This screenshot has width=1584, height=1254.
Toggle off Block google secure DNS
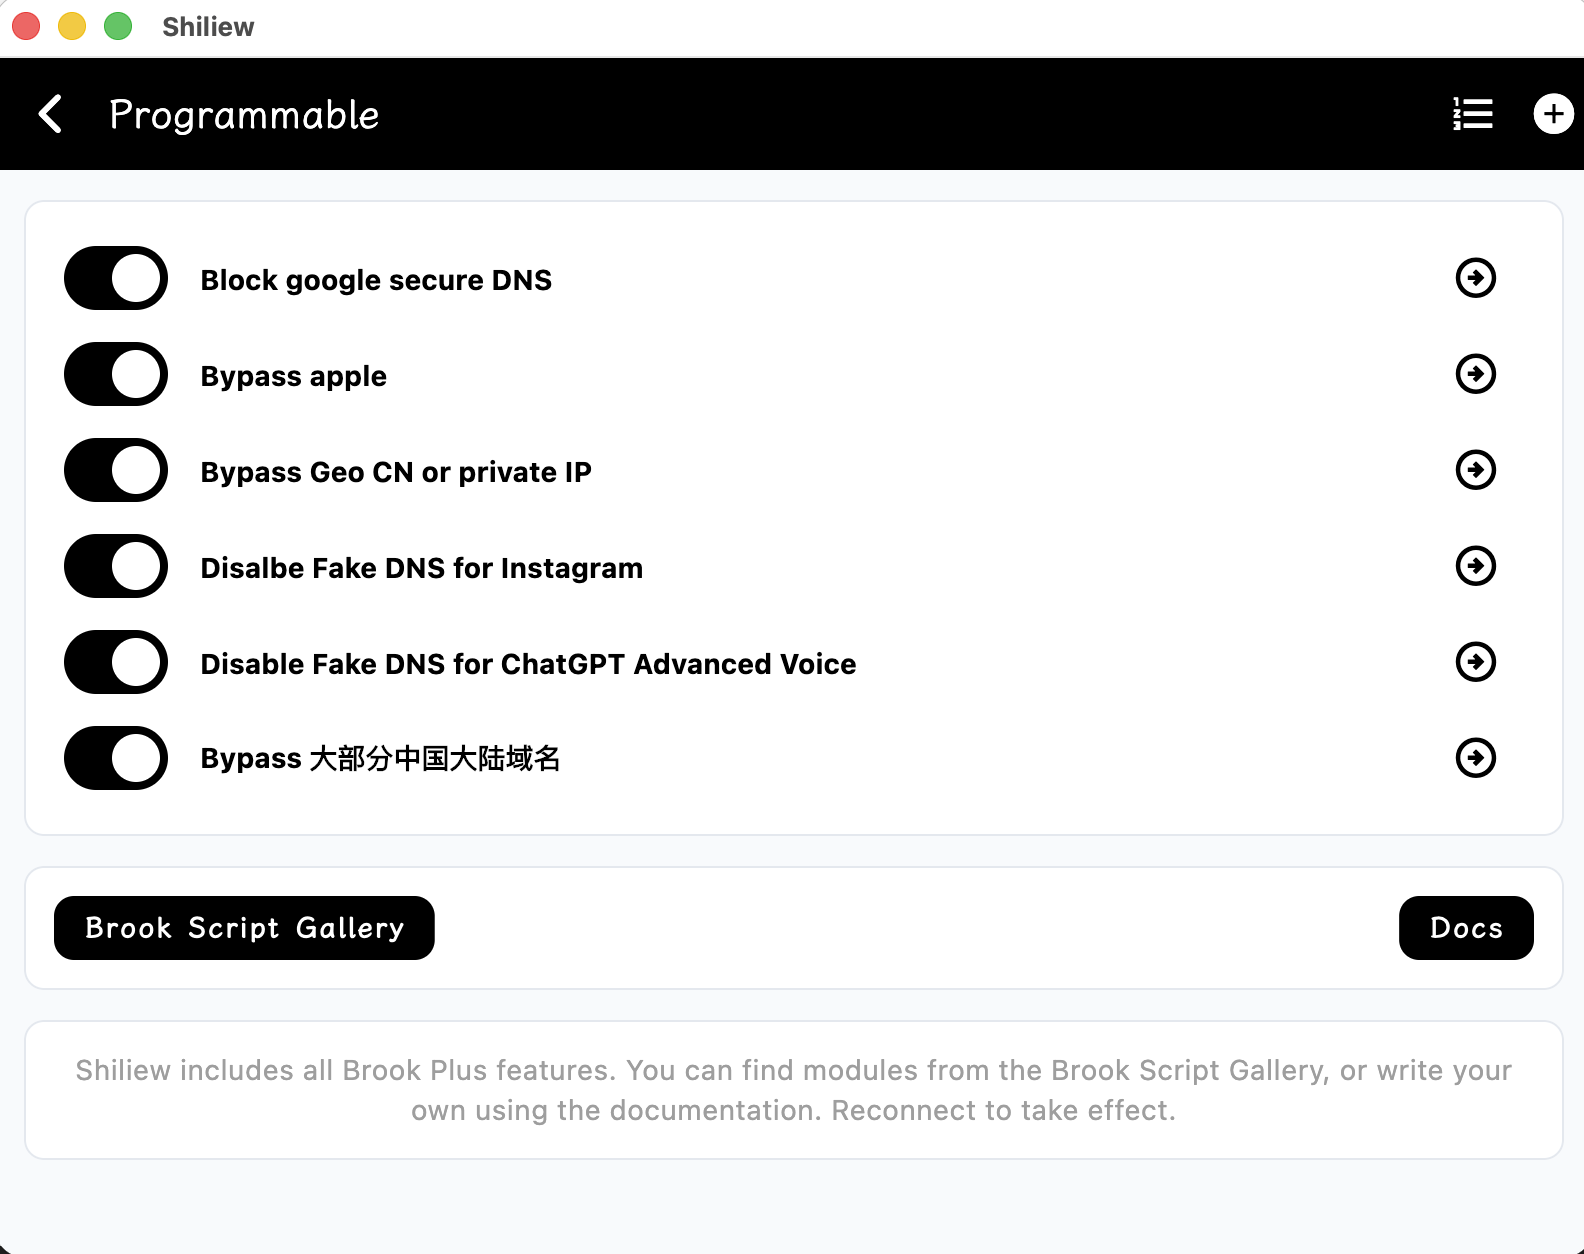pos(116,278)
